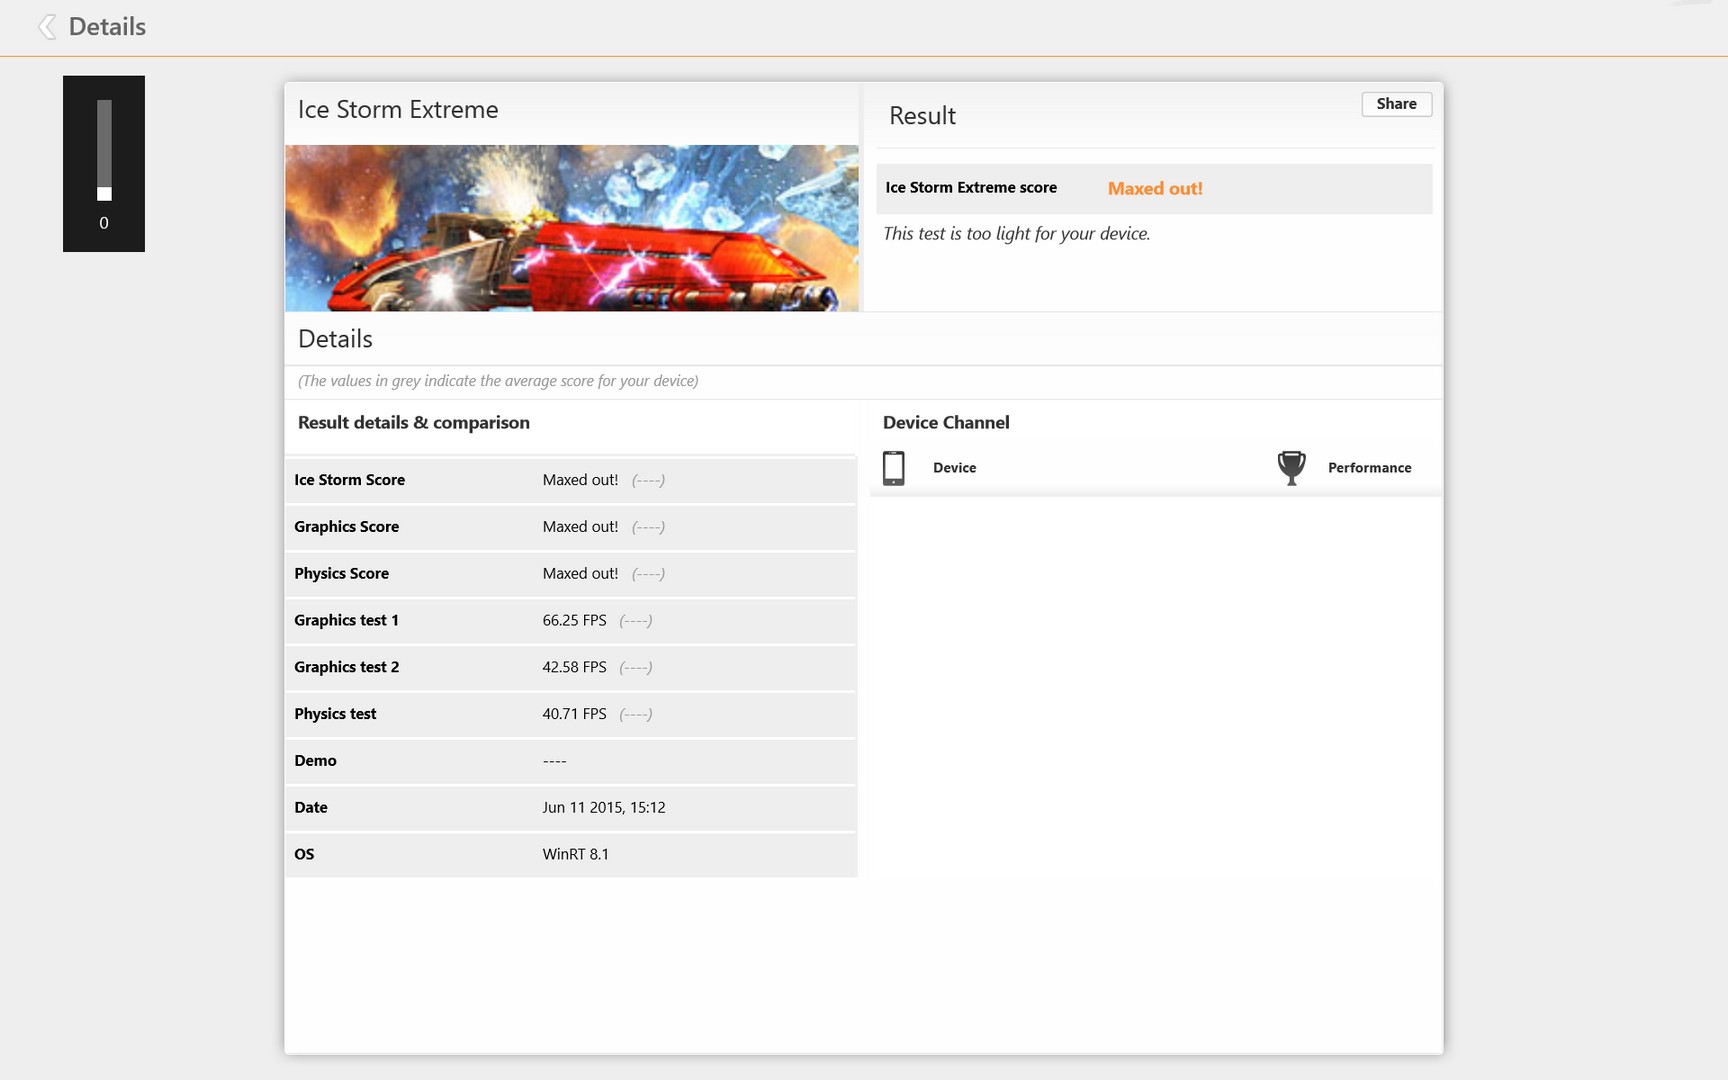Click the Ice Storm Score row

(571, 480)
